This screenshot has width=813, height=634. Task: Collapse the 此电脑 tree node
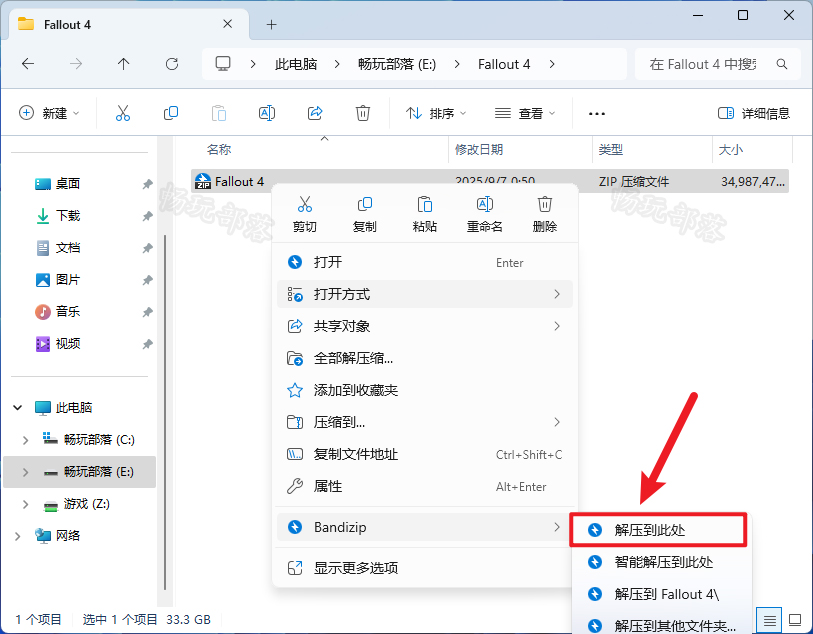[x=18, y=407]
